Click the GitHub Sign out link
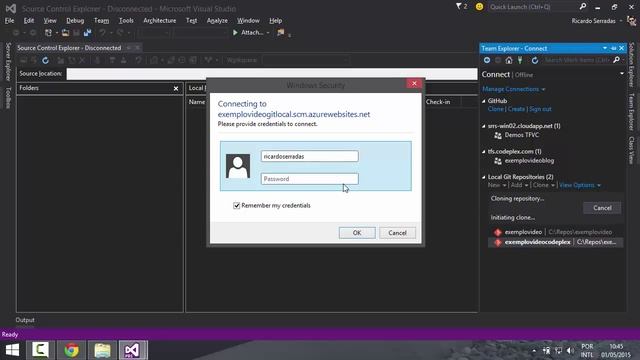This screenshot has width=640, height=360. 540,109
